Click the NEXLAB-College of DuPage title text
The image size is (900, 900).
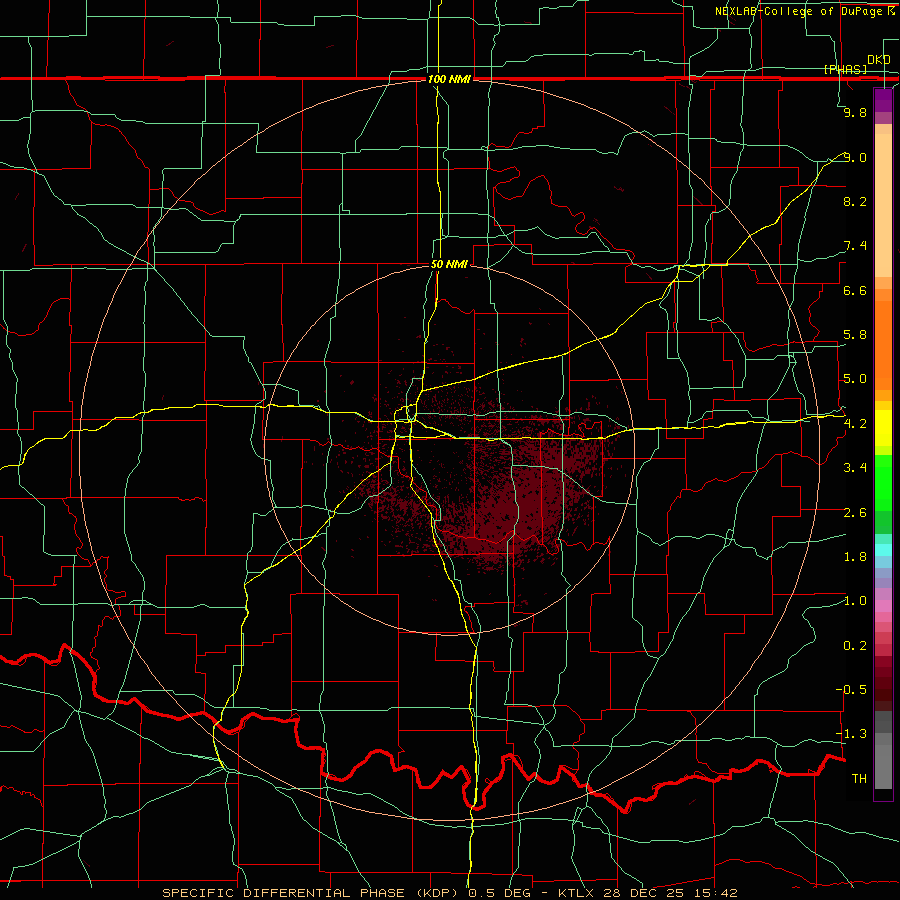click(x=799, y=11)
